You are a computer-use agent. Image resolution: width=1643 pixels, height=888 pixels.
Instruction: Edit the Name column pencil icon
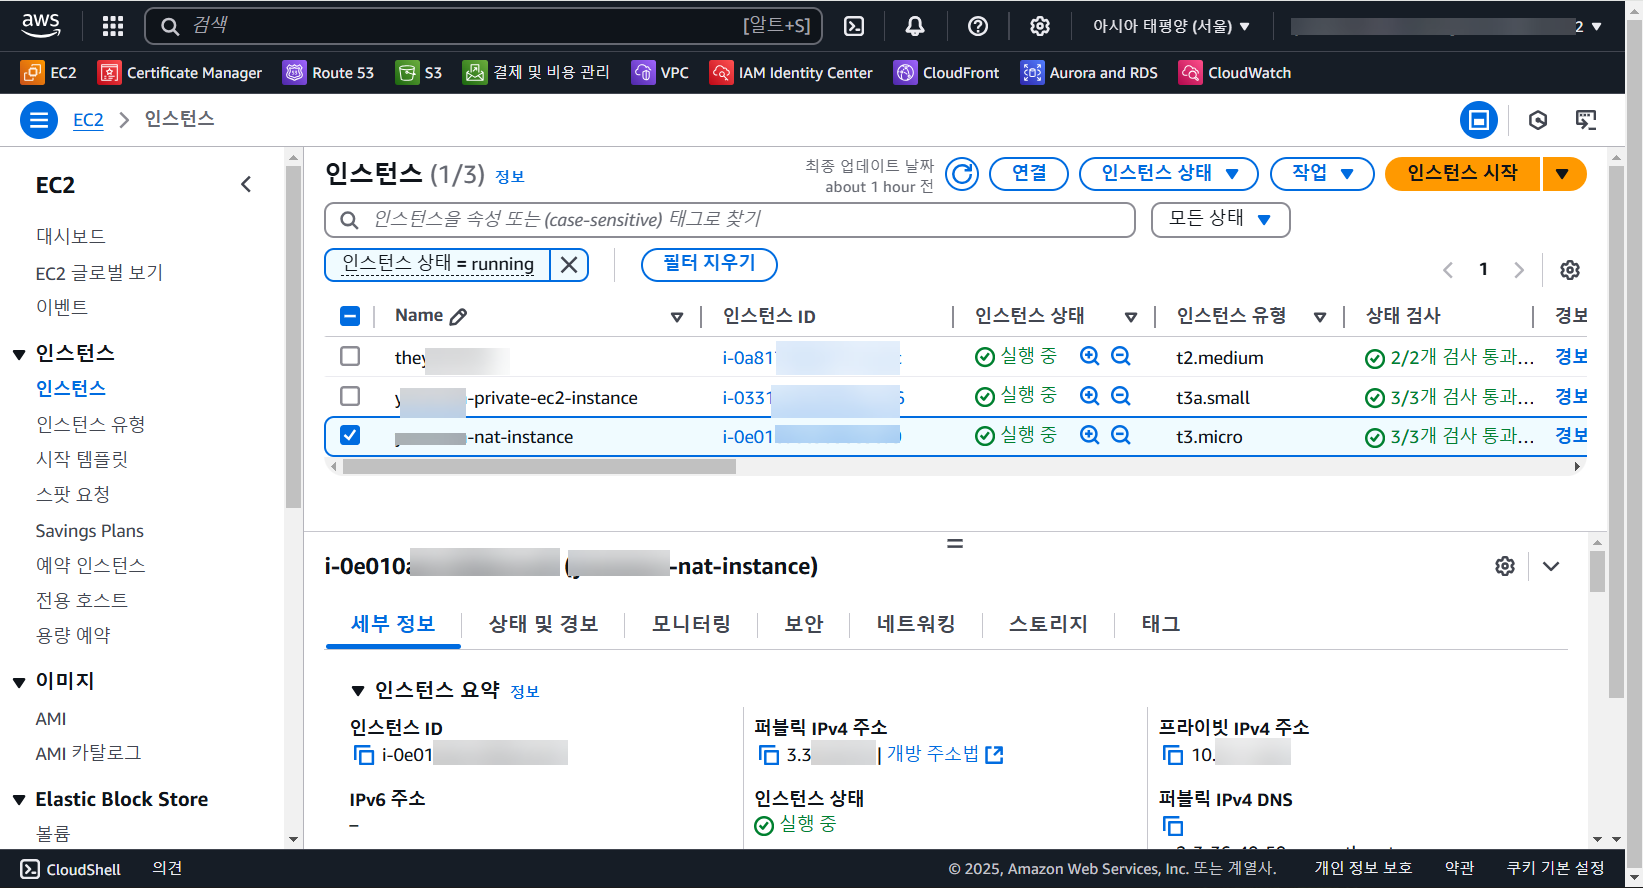(459, 316)
